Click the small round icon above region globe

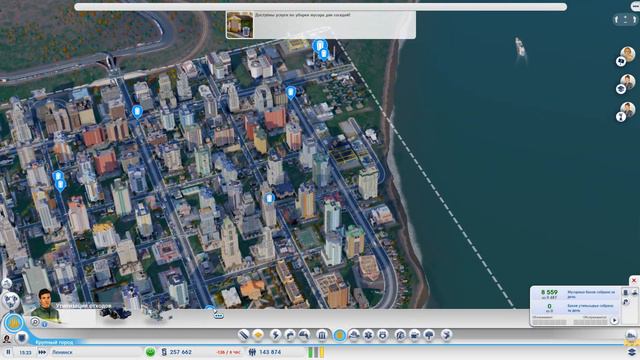point(7,283)
